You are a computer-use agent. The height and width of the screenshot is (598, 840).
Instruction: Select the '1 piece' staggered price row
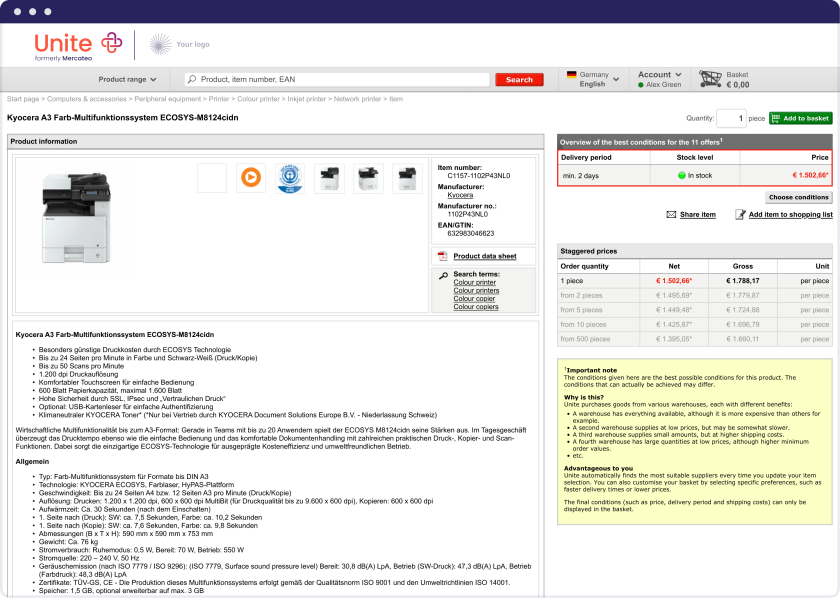pos(695,281)
